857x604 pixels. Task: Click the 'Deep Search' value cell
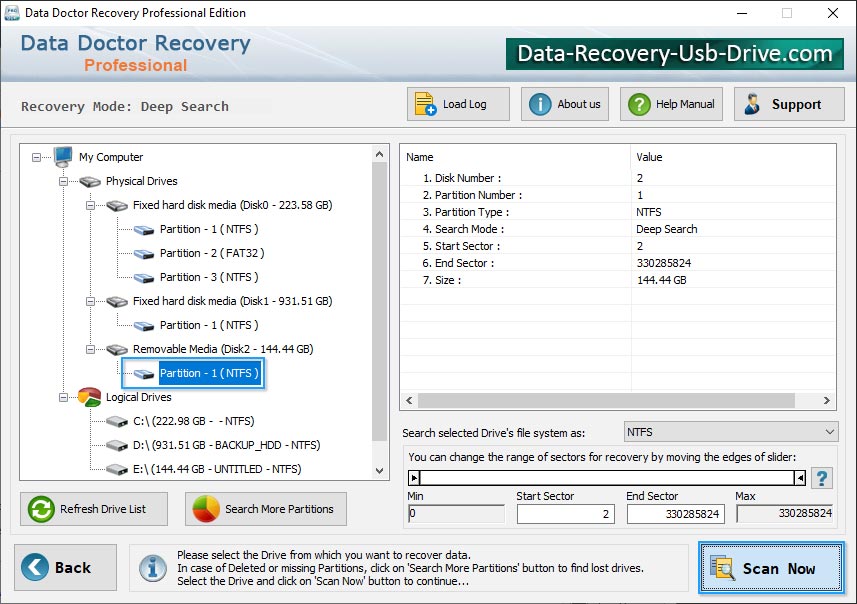pos(667,230)
